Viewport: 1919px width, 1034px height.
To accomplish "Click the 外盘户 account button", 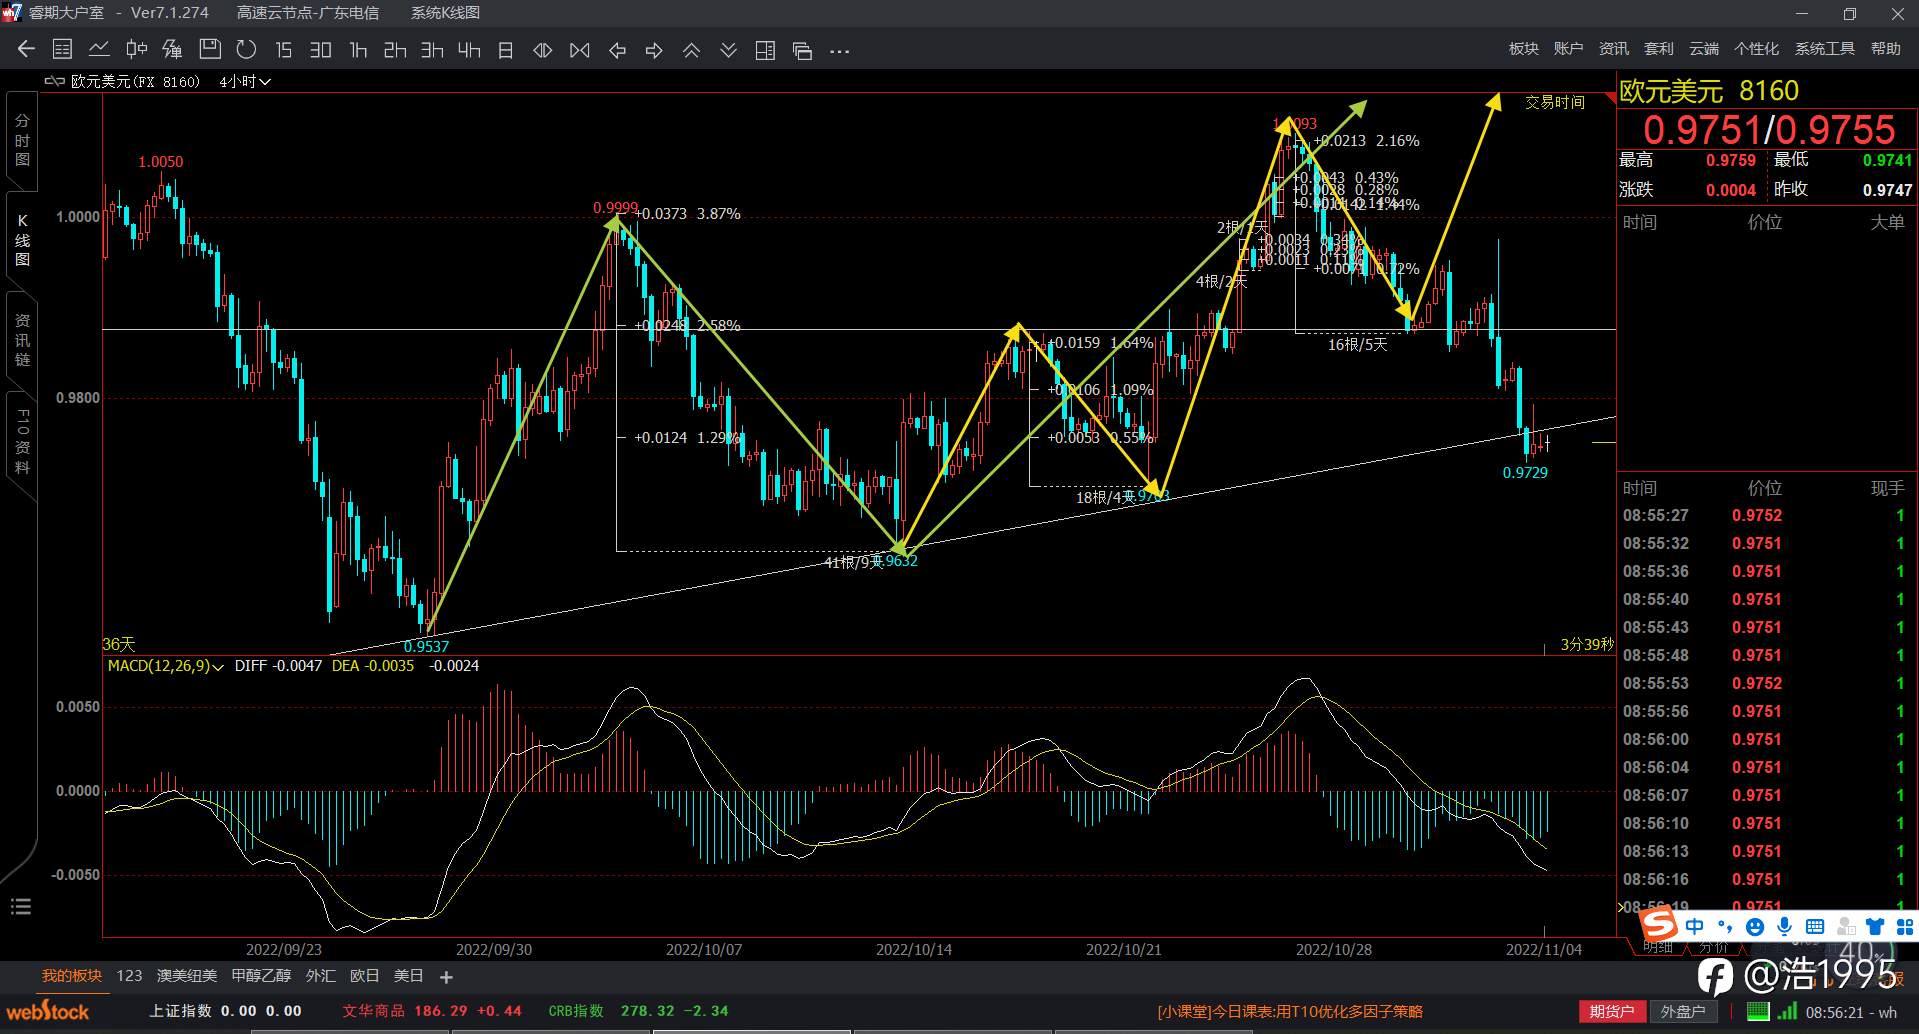I will 1682,1012.
